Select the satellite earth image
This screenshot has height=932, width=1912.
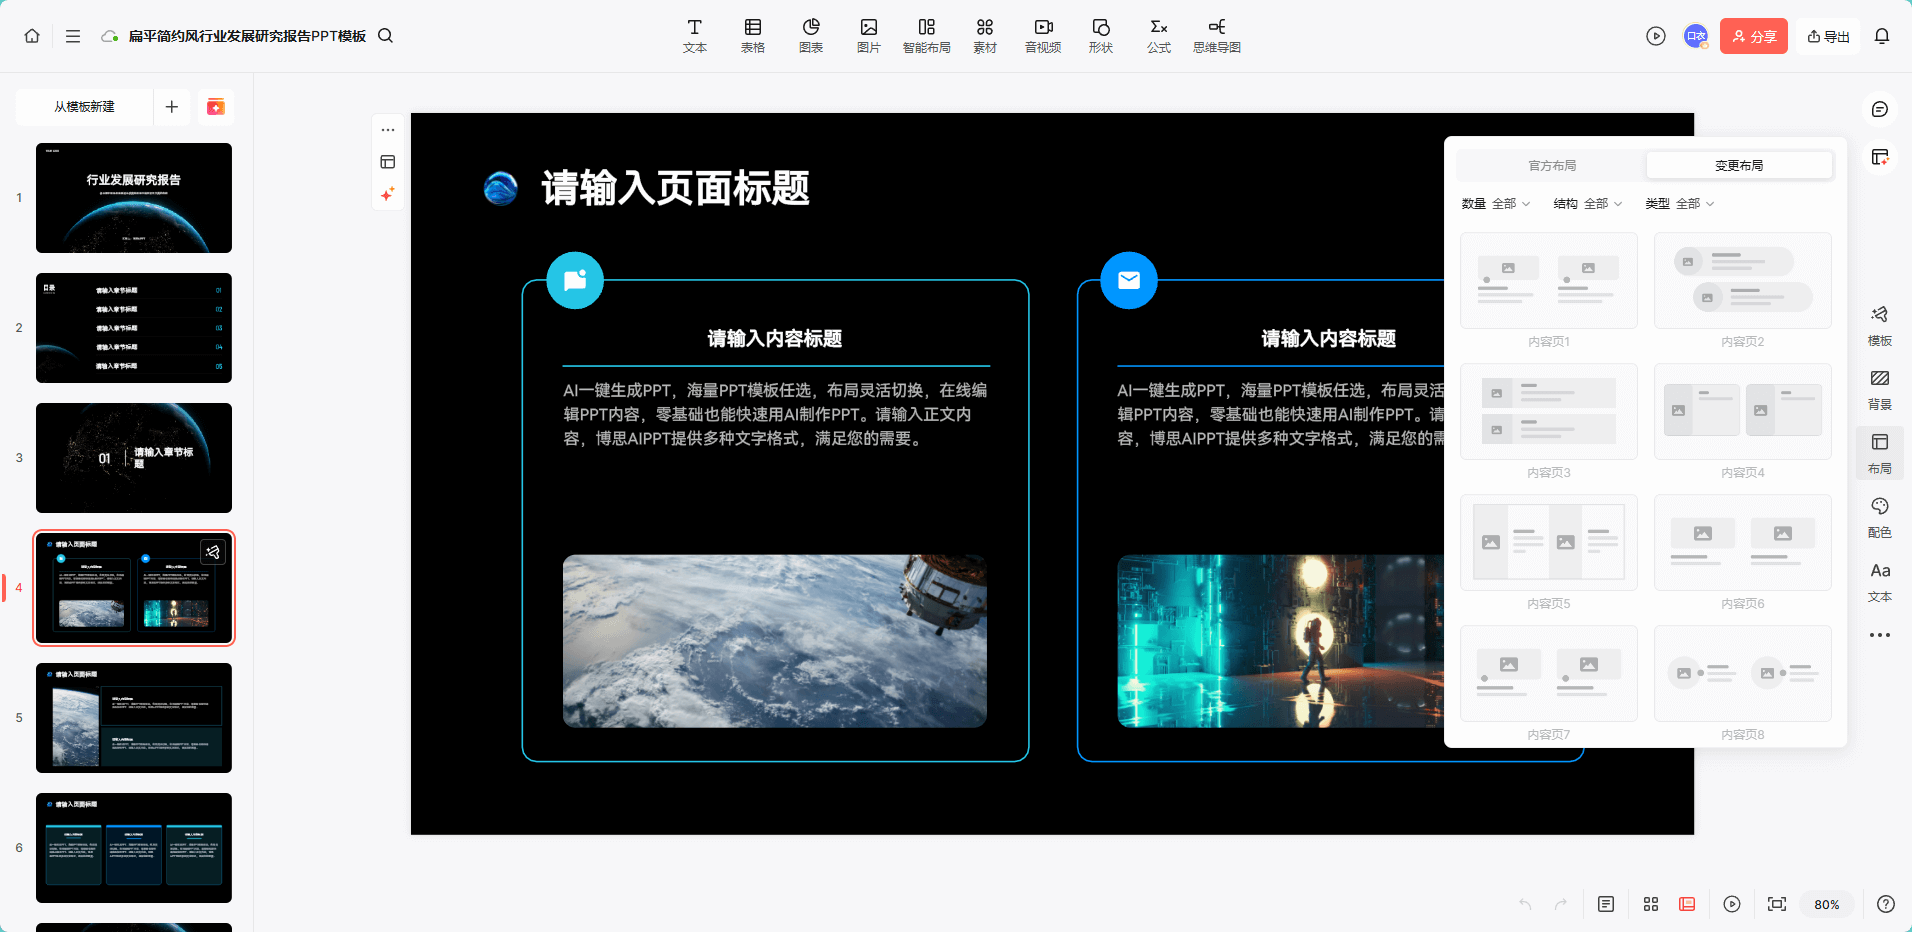click(x=775, y=641)
